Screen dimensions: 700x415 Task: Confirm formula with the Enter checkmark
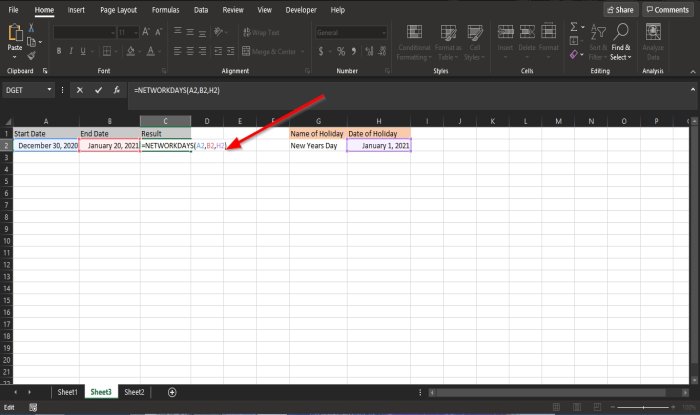point(98,90)
